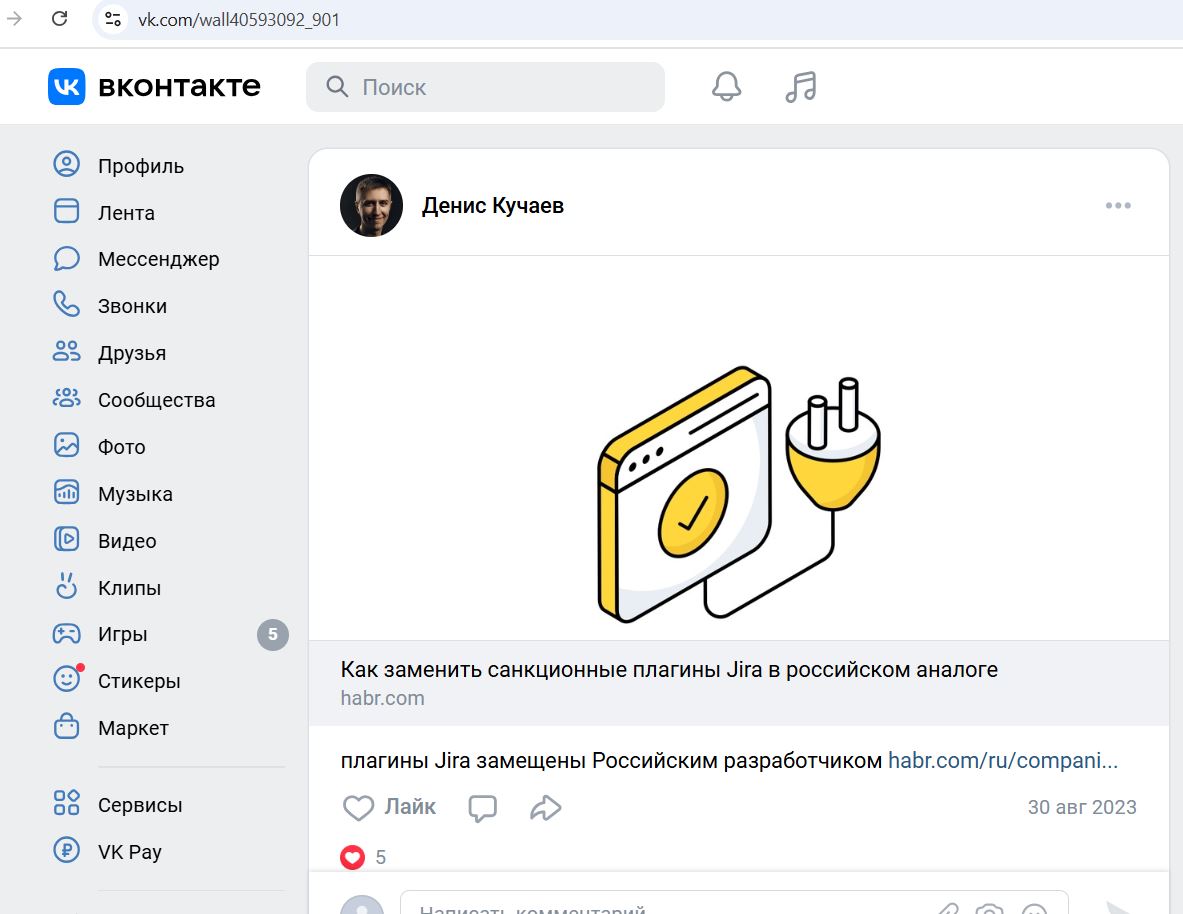Viewport: 1183px width, 914px height.
Task: Open Сервисы menu item
Action: [140, 805]
